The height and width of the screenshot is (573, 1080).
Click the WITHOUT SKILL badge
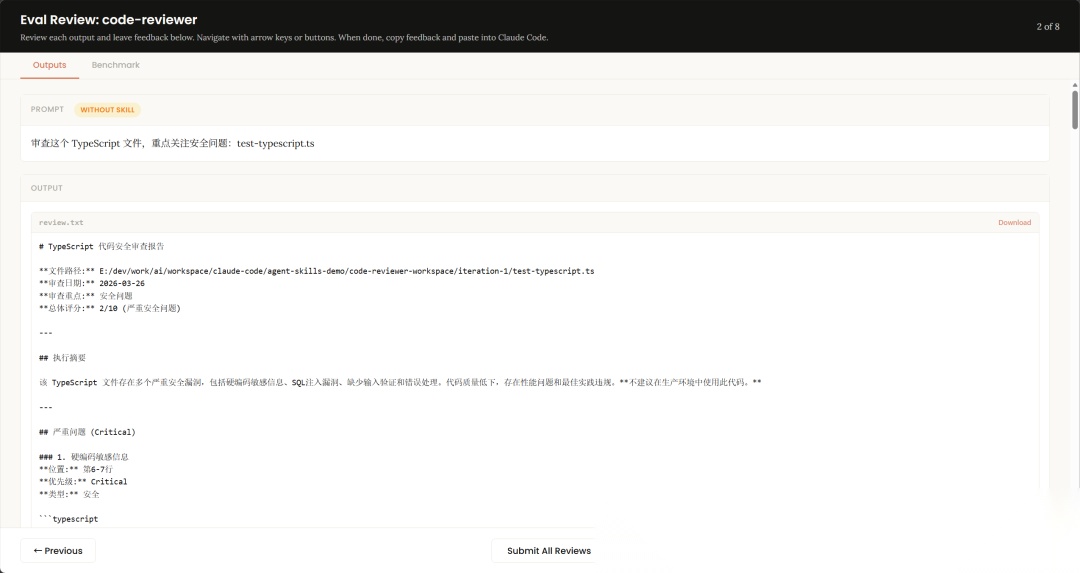tap(107, 110)
